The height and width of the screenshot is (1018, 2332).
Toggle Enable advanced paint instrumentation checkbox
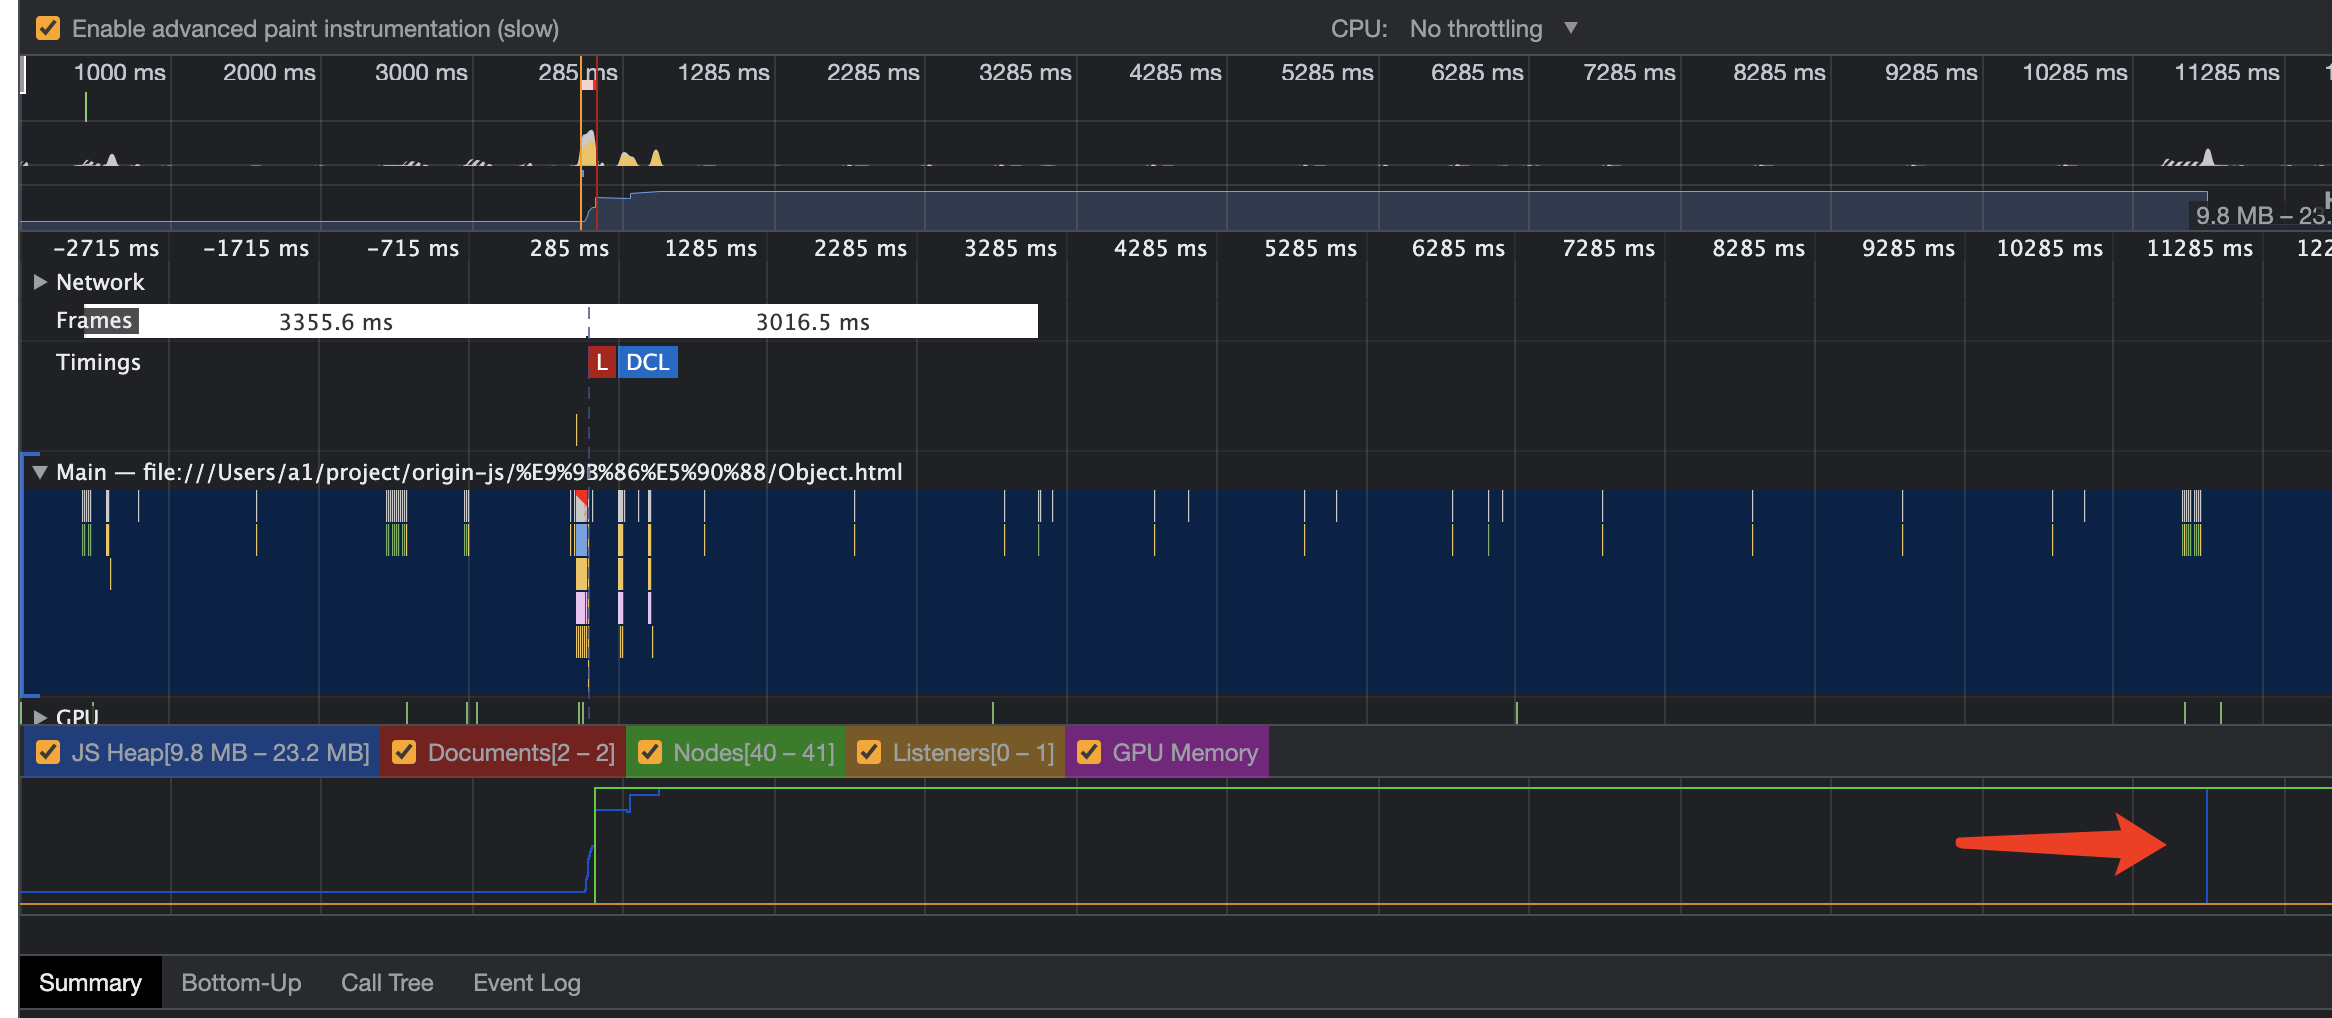pos(47,28)
